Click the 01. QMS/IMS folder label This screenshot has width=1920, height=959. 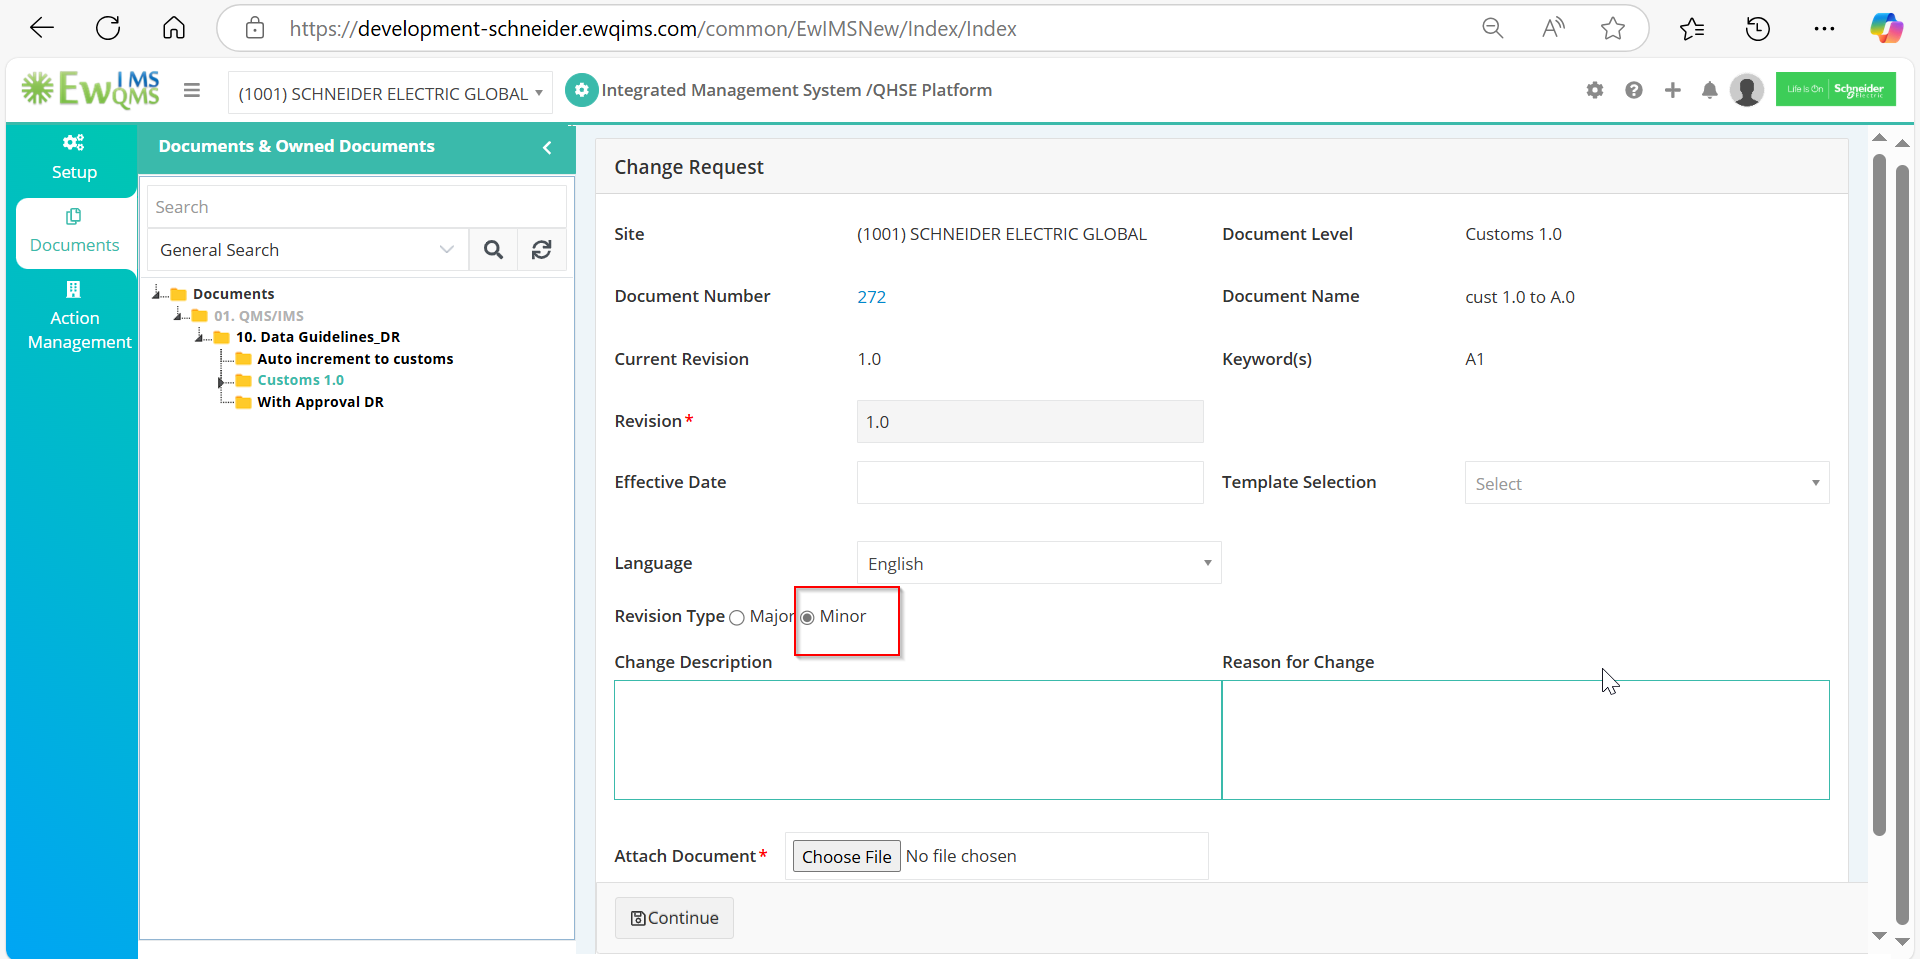click(x=258, y=316)
